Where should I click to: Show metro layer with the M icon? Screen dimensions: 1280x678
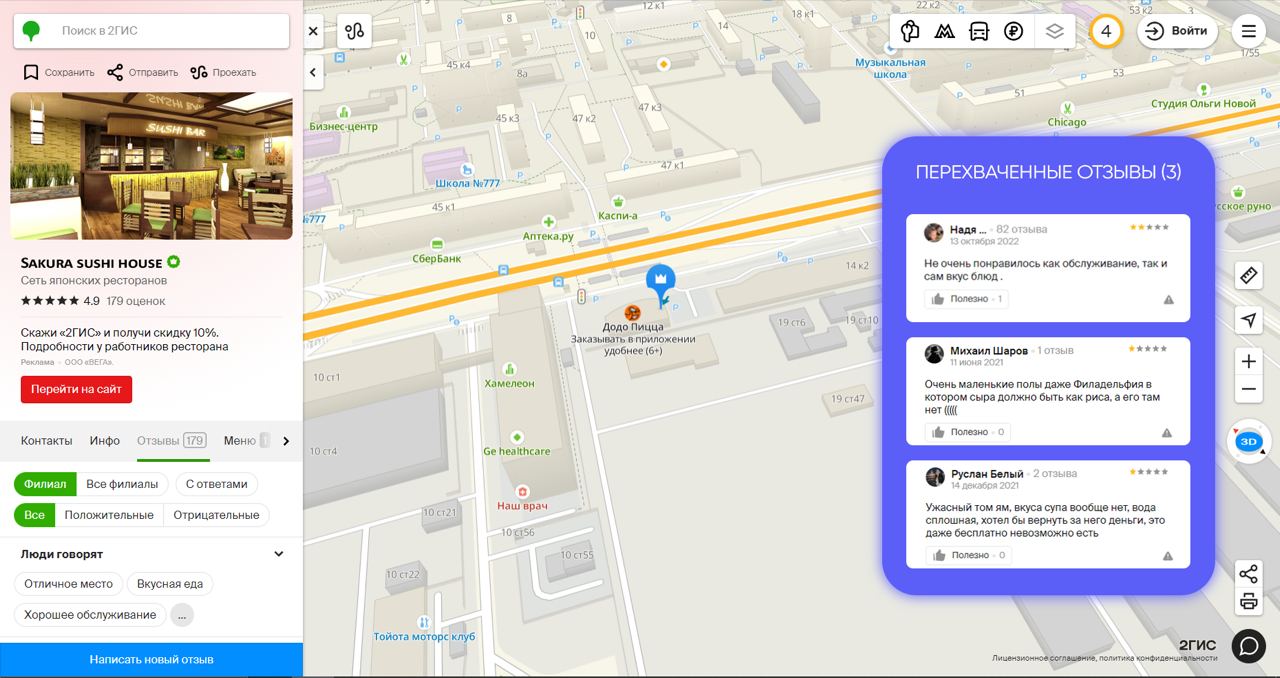click(x=944, y=31)
